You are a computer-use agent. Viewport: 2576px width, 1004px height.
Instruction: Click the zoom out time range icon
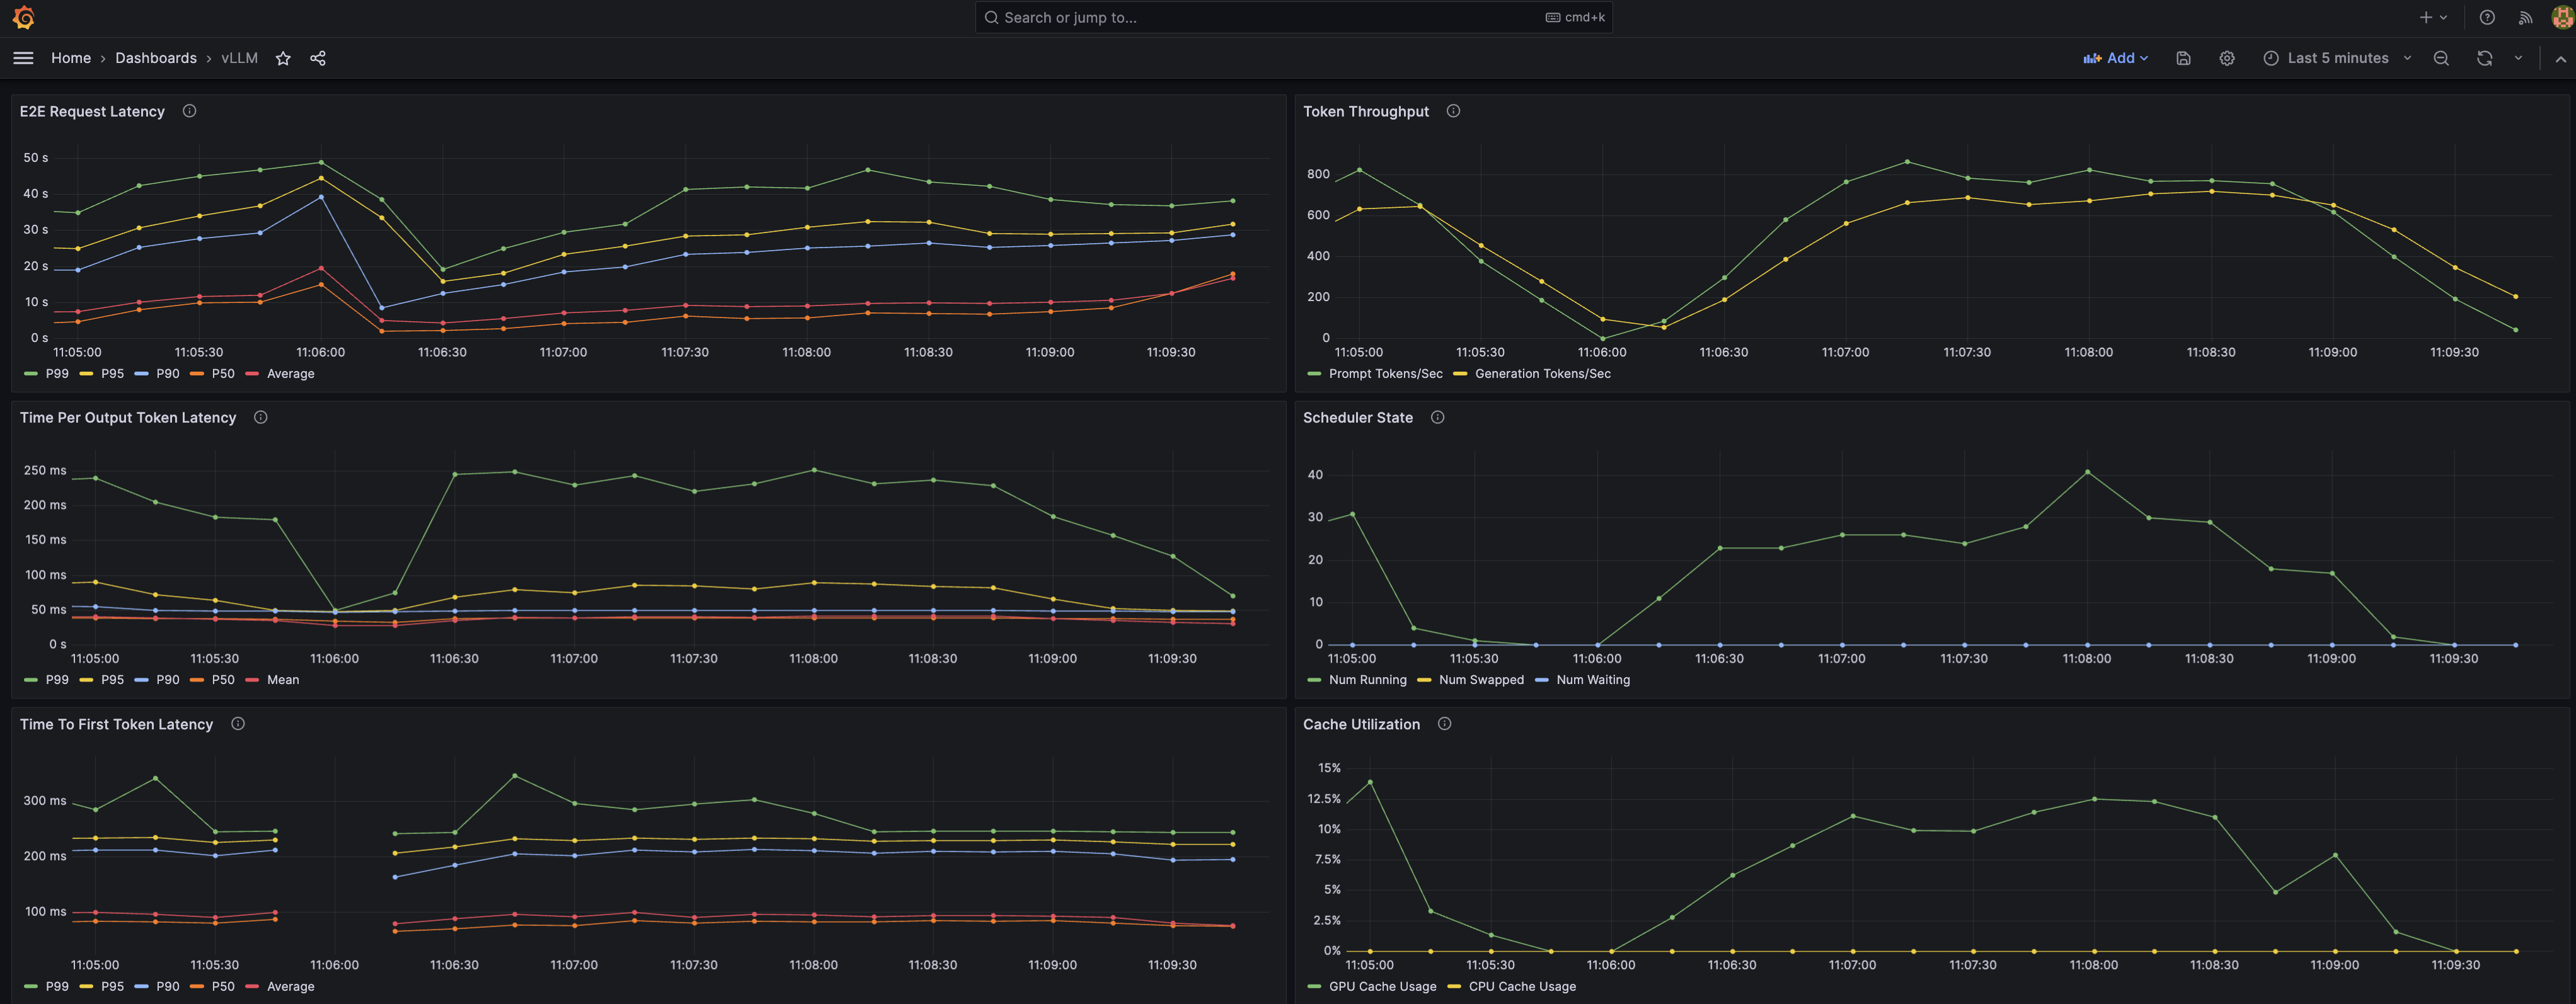click(2441, 58)
